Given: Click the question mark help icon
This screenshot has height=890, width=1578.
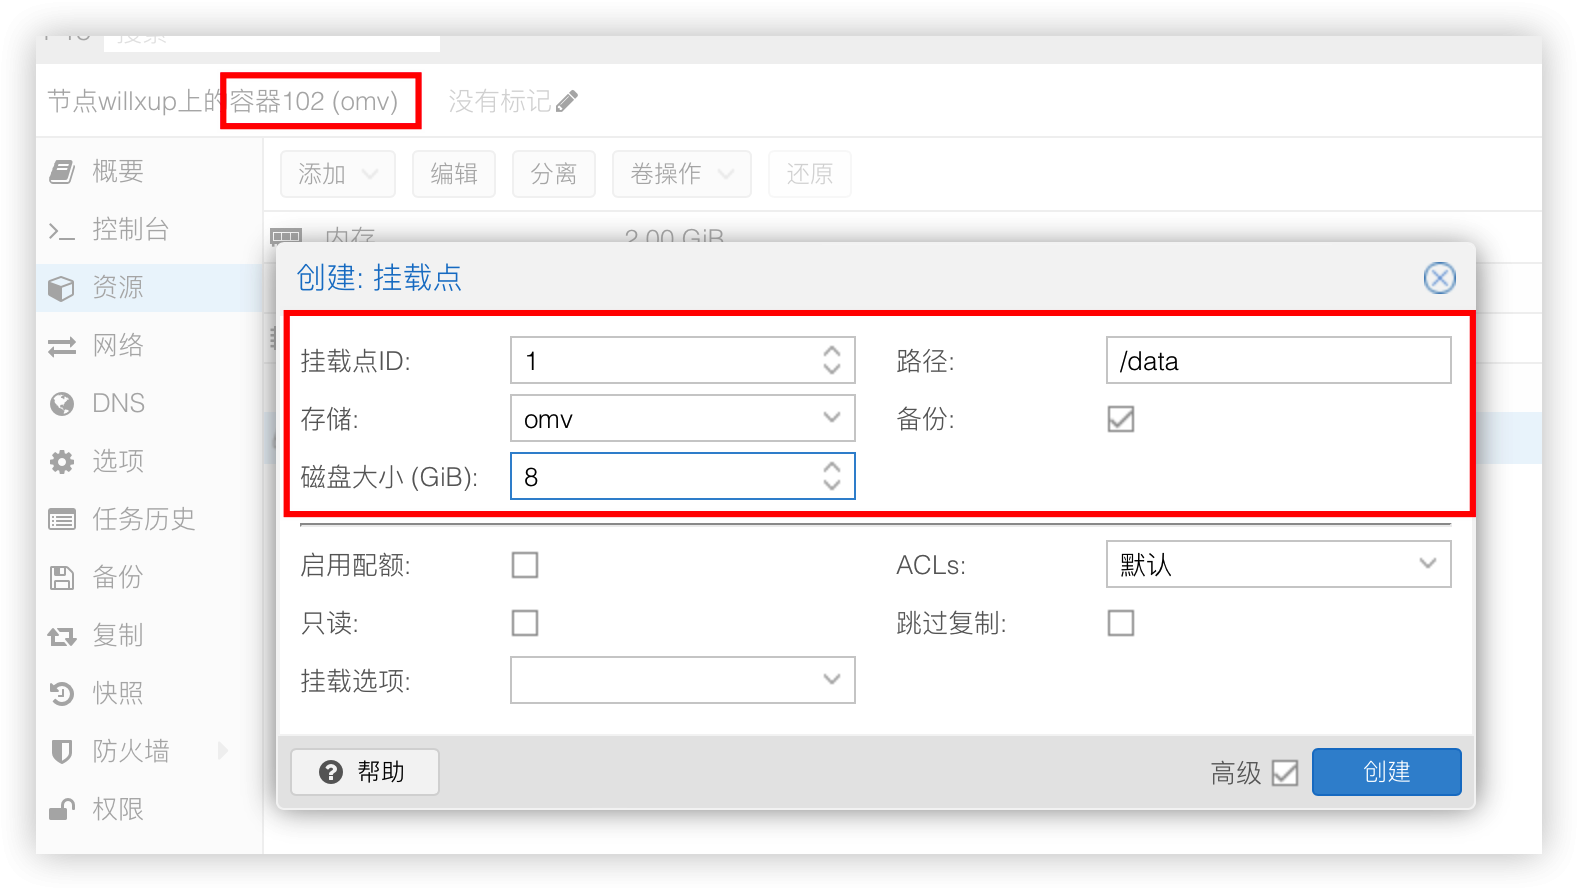Looking at the screenshot, I should point(331,772).
